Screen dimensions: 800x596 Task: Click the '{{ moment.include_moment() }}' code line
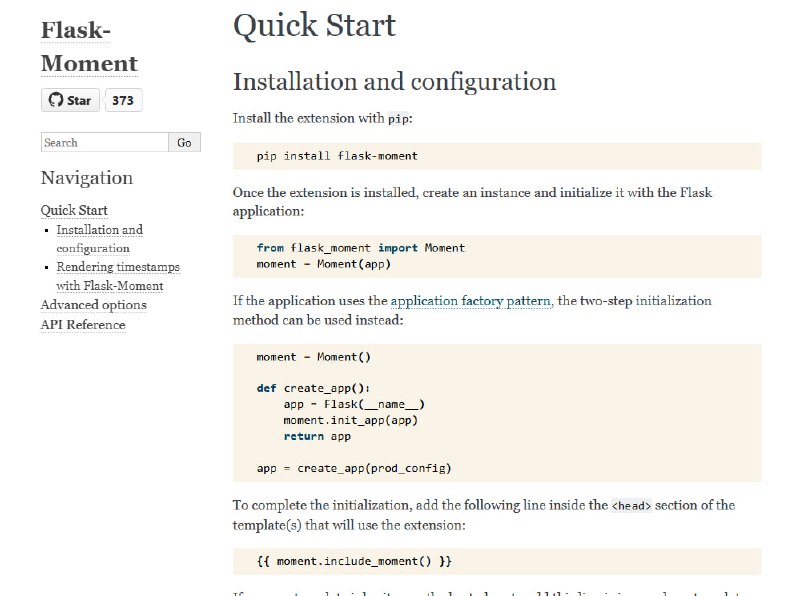354,561
